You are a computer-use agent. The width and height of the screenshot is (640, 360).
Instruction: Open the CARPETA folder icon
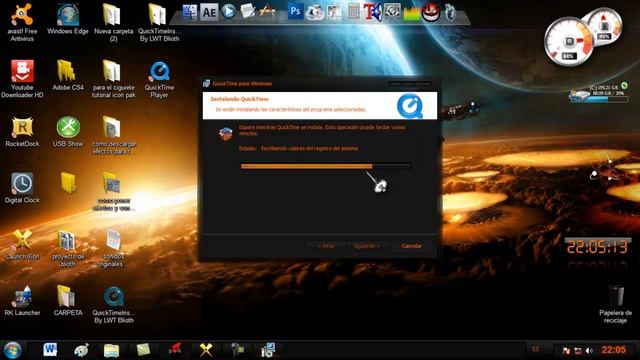[68, 301]
